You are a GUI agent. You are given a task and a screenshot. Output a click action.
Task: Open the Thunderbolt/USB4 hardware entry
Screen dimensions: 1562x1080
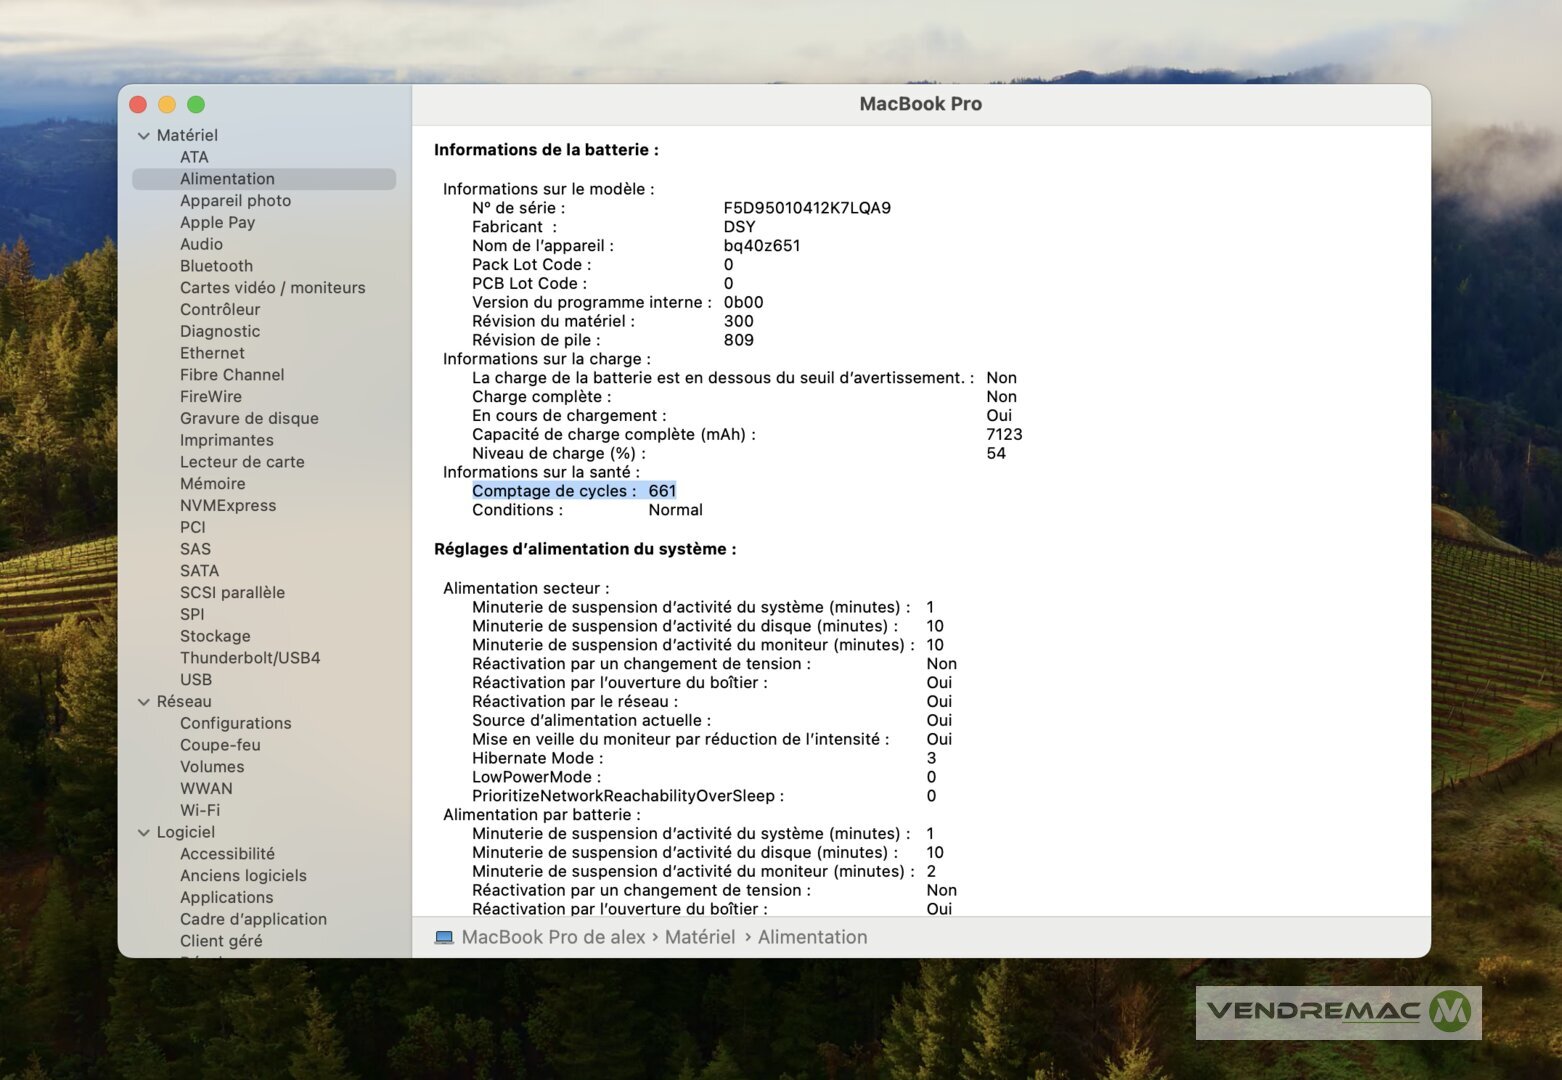250,658
